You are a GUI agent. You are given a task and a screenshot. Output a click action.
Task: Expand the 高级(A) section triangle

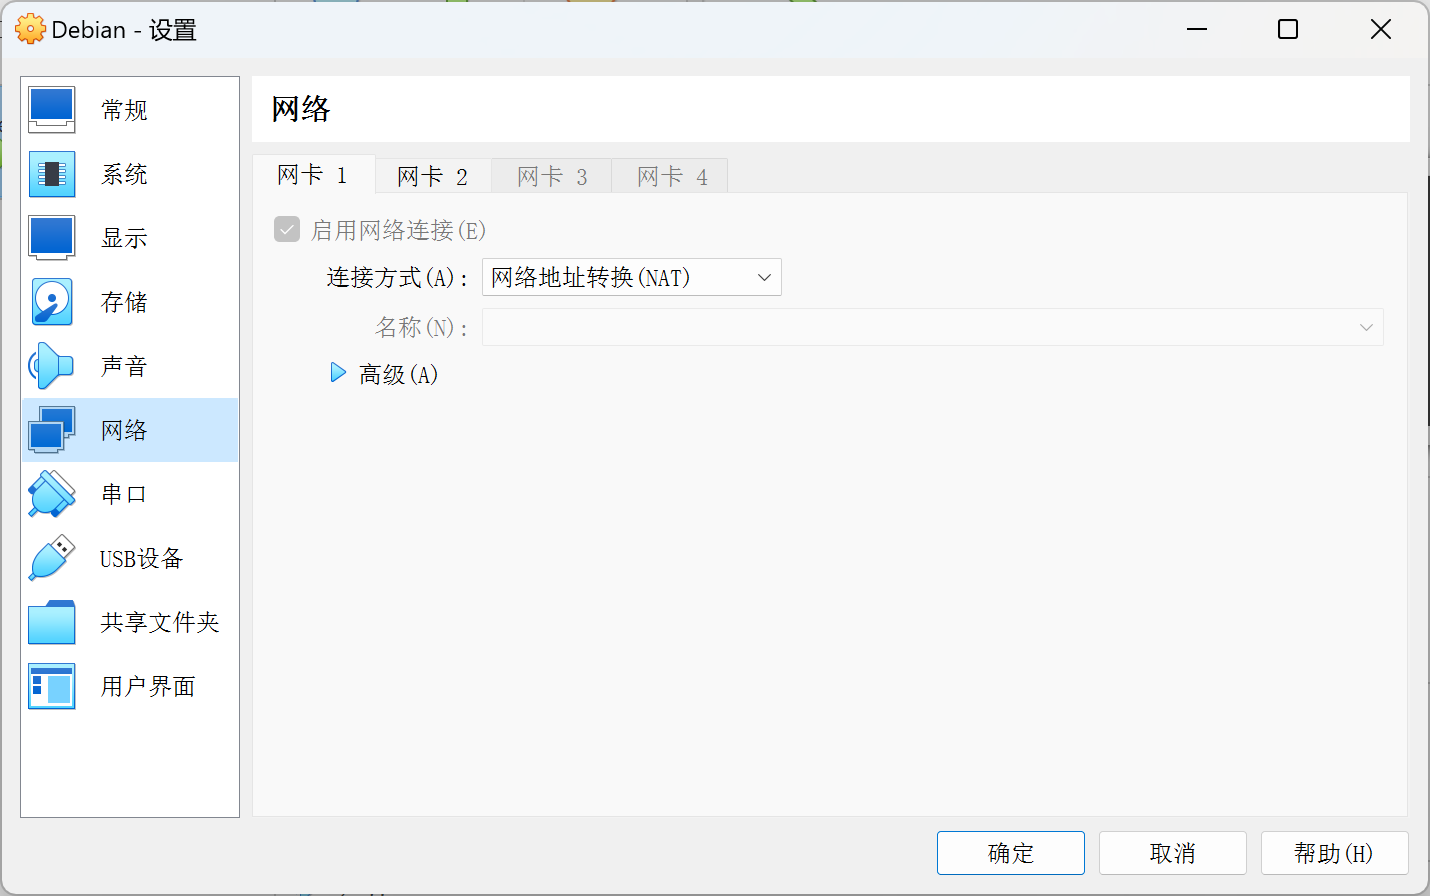[x=338, y=373]
